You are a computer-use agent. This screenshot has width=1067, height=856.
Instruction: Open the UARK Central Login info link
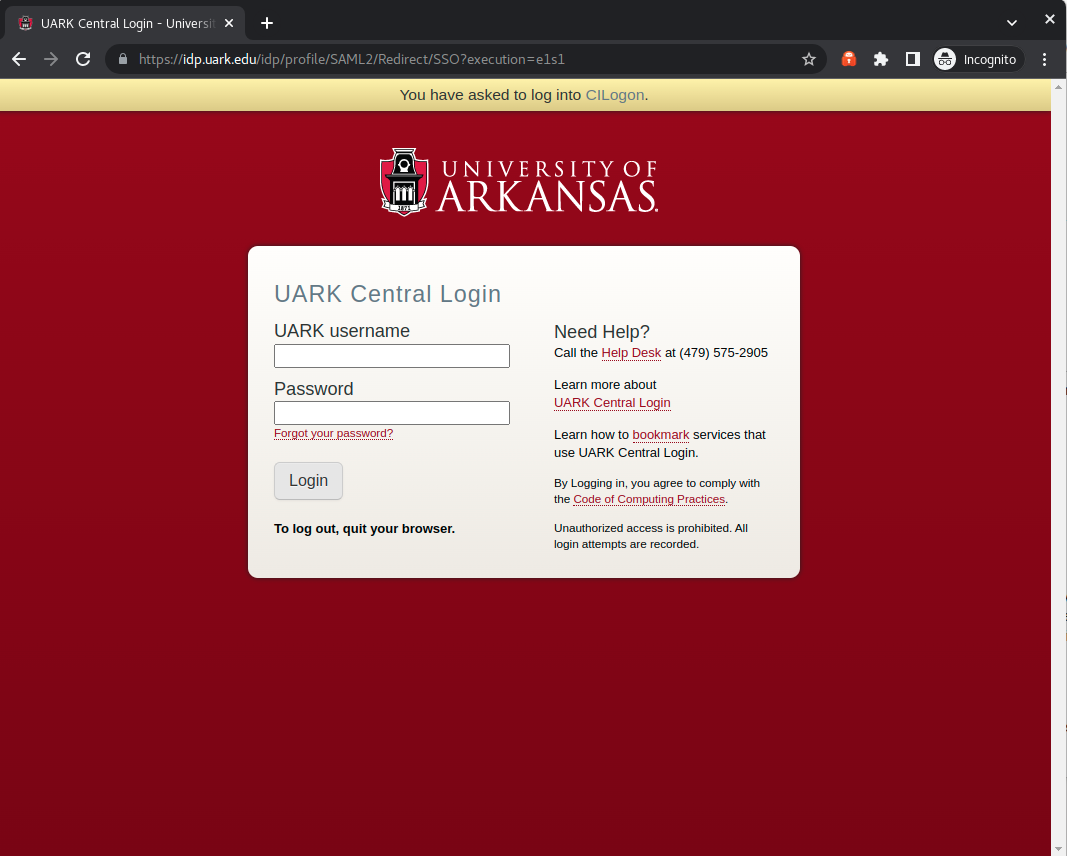tap(612, 403)
